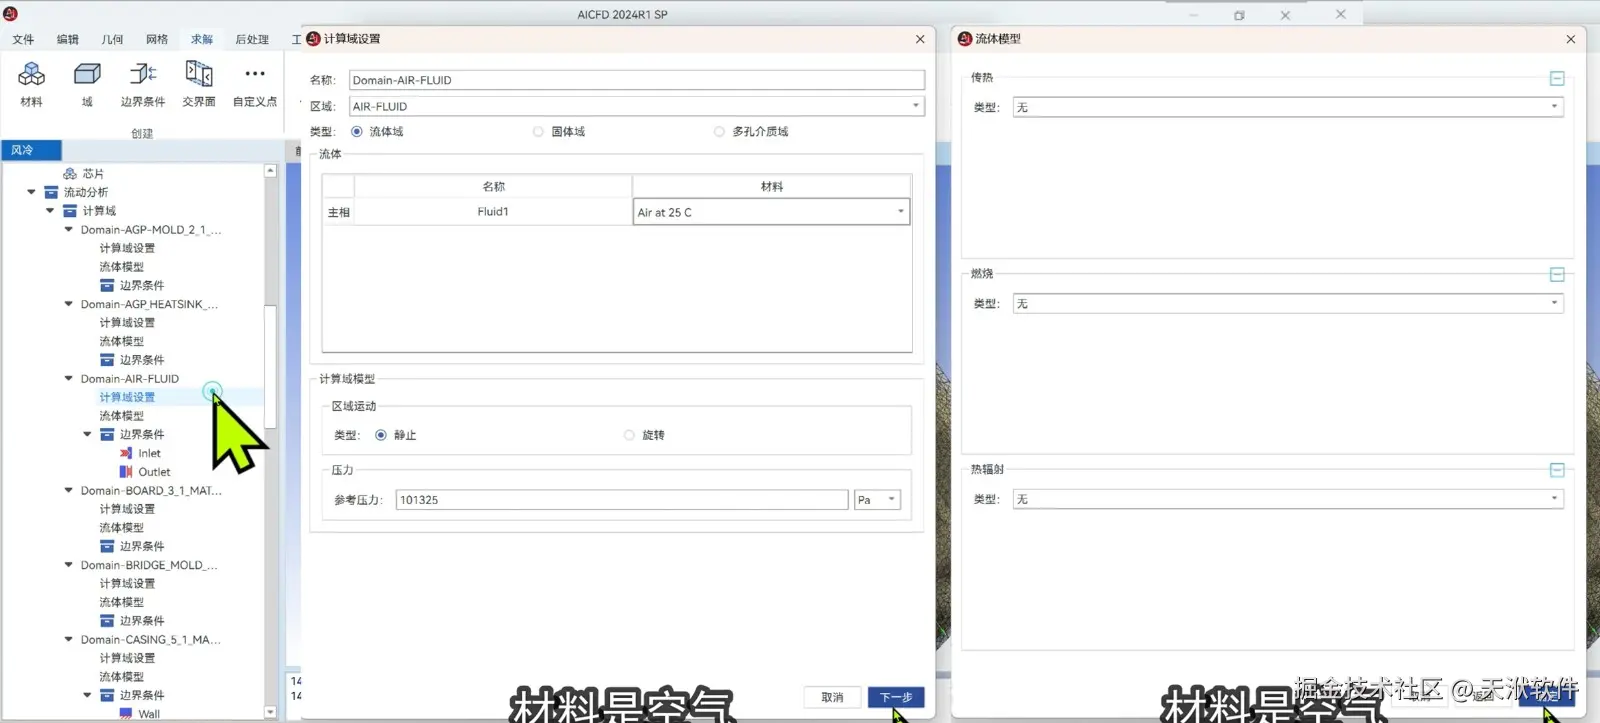
Task: Click the 取消 button
Action: (832, 698)
